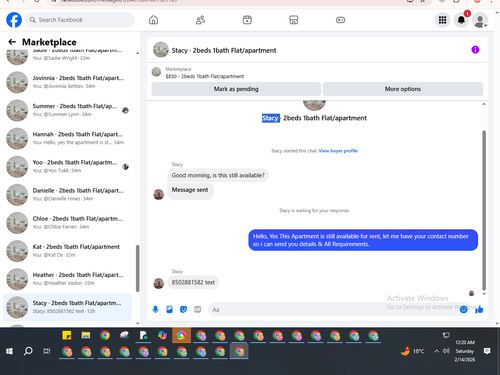This screenshot has width=500, height=375.
Task: Click the blue sent reply message bubble
Action: point(363,240)
